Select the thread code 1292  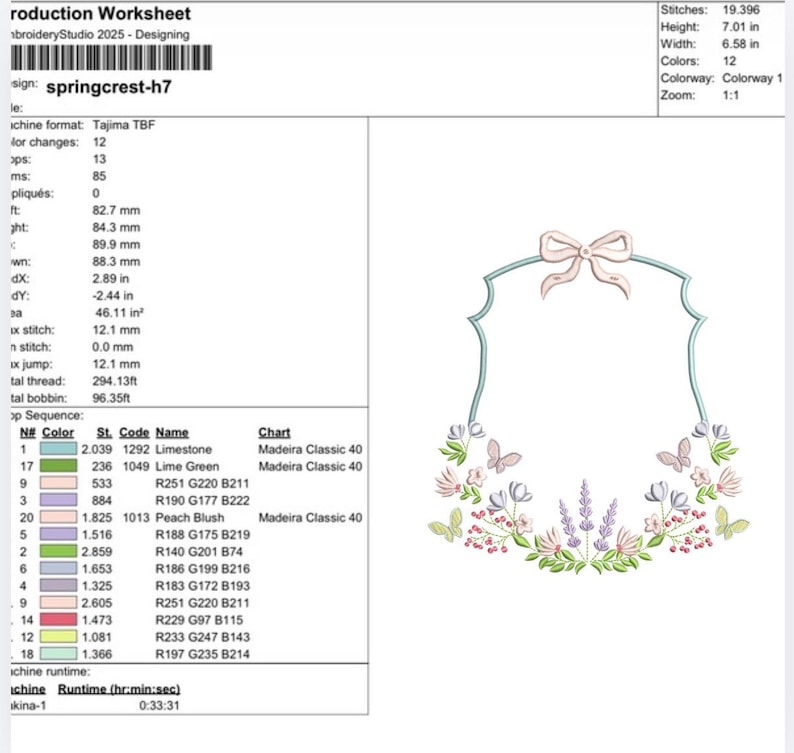click(136, 449)
